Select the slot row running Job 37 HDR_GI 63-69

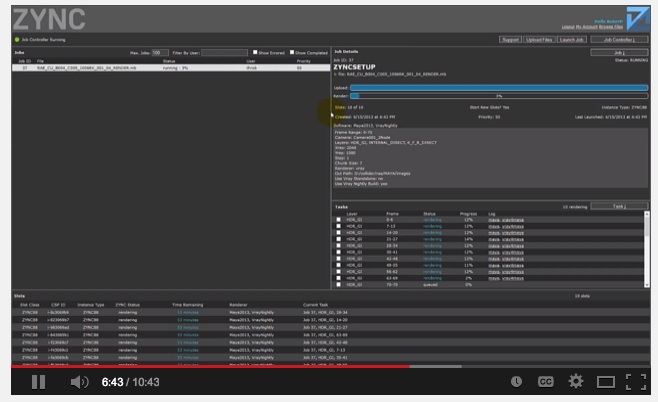(331, 335)
